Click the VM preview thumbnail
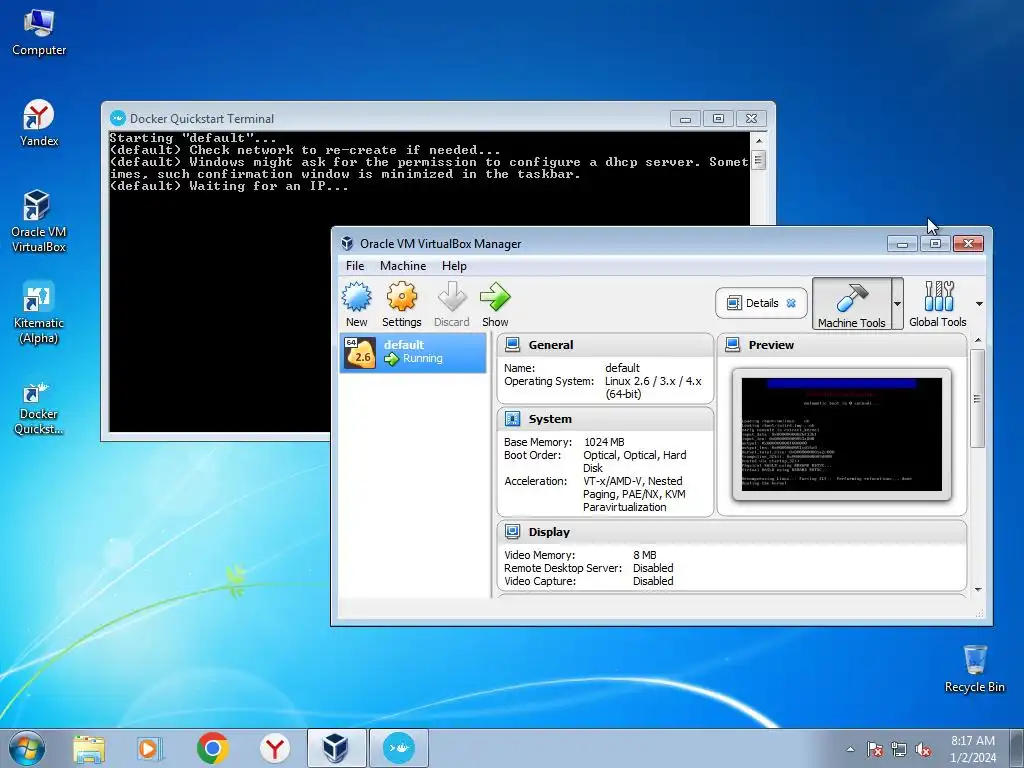The width and height of the screenshot is (1024, 768). tap(842, 434)
